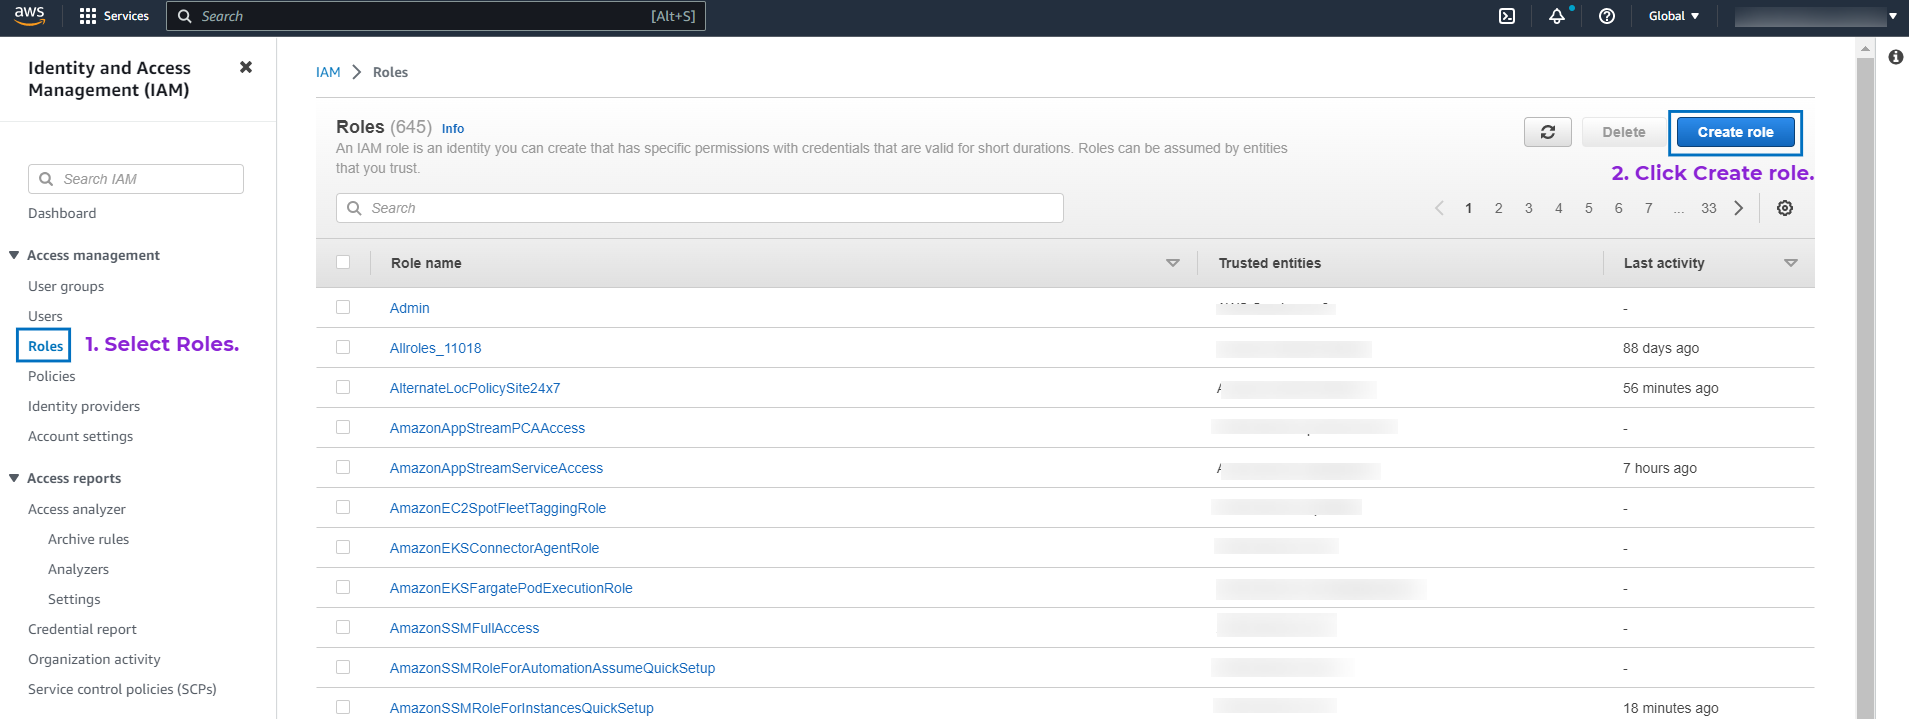This screenshot has width=1909, height=719.
Task: Open Identity providers in the sidebar
Action: [84, 406]
